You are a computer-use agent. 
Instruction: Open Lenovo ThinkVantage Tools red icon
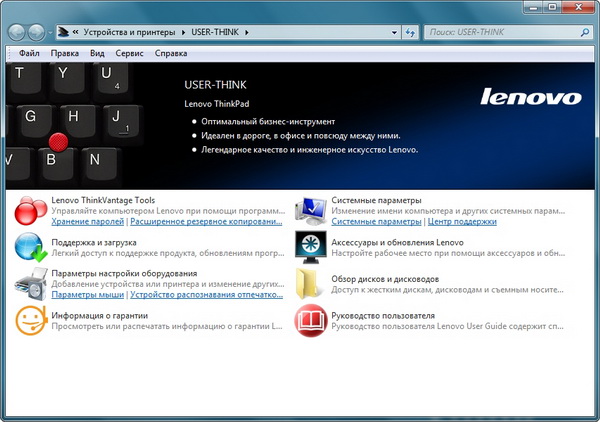pos(30,211)
